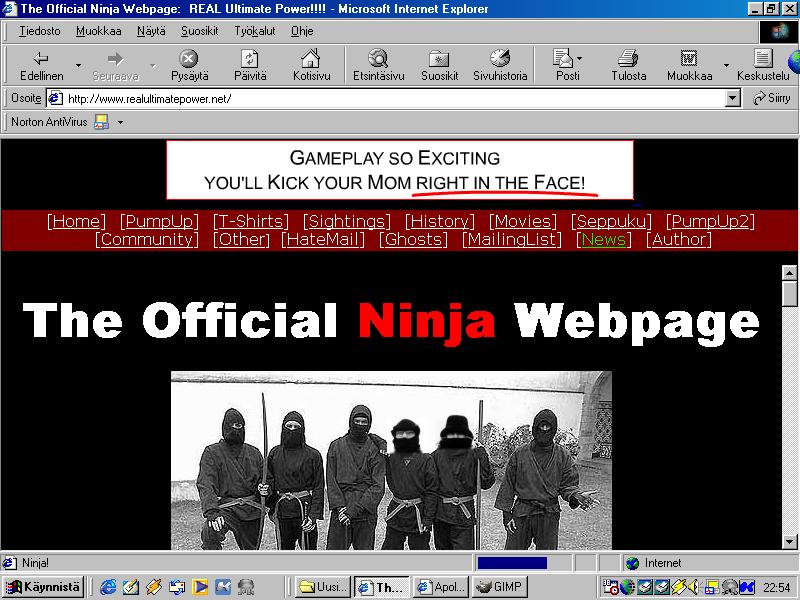Show the Sivuhistoria history pane
The height and width of the screenshot is (600, 800).
click(499, 65)
